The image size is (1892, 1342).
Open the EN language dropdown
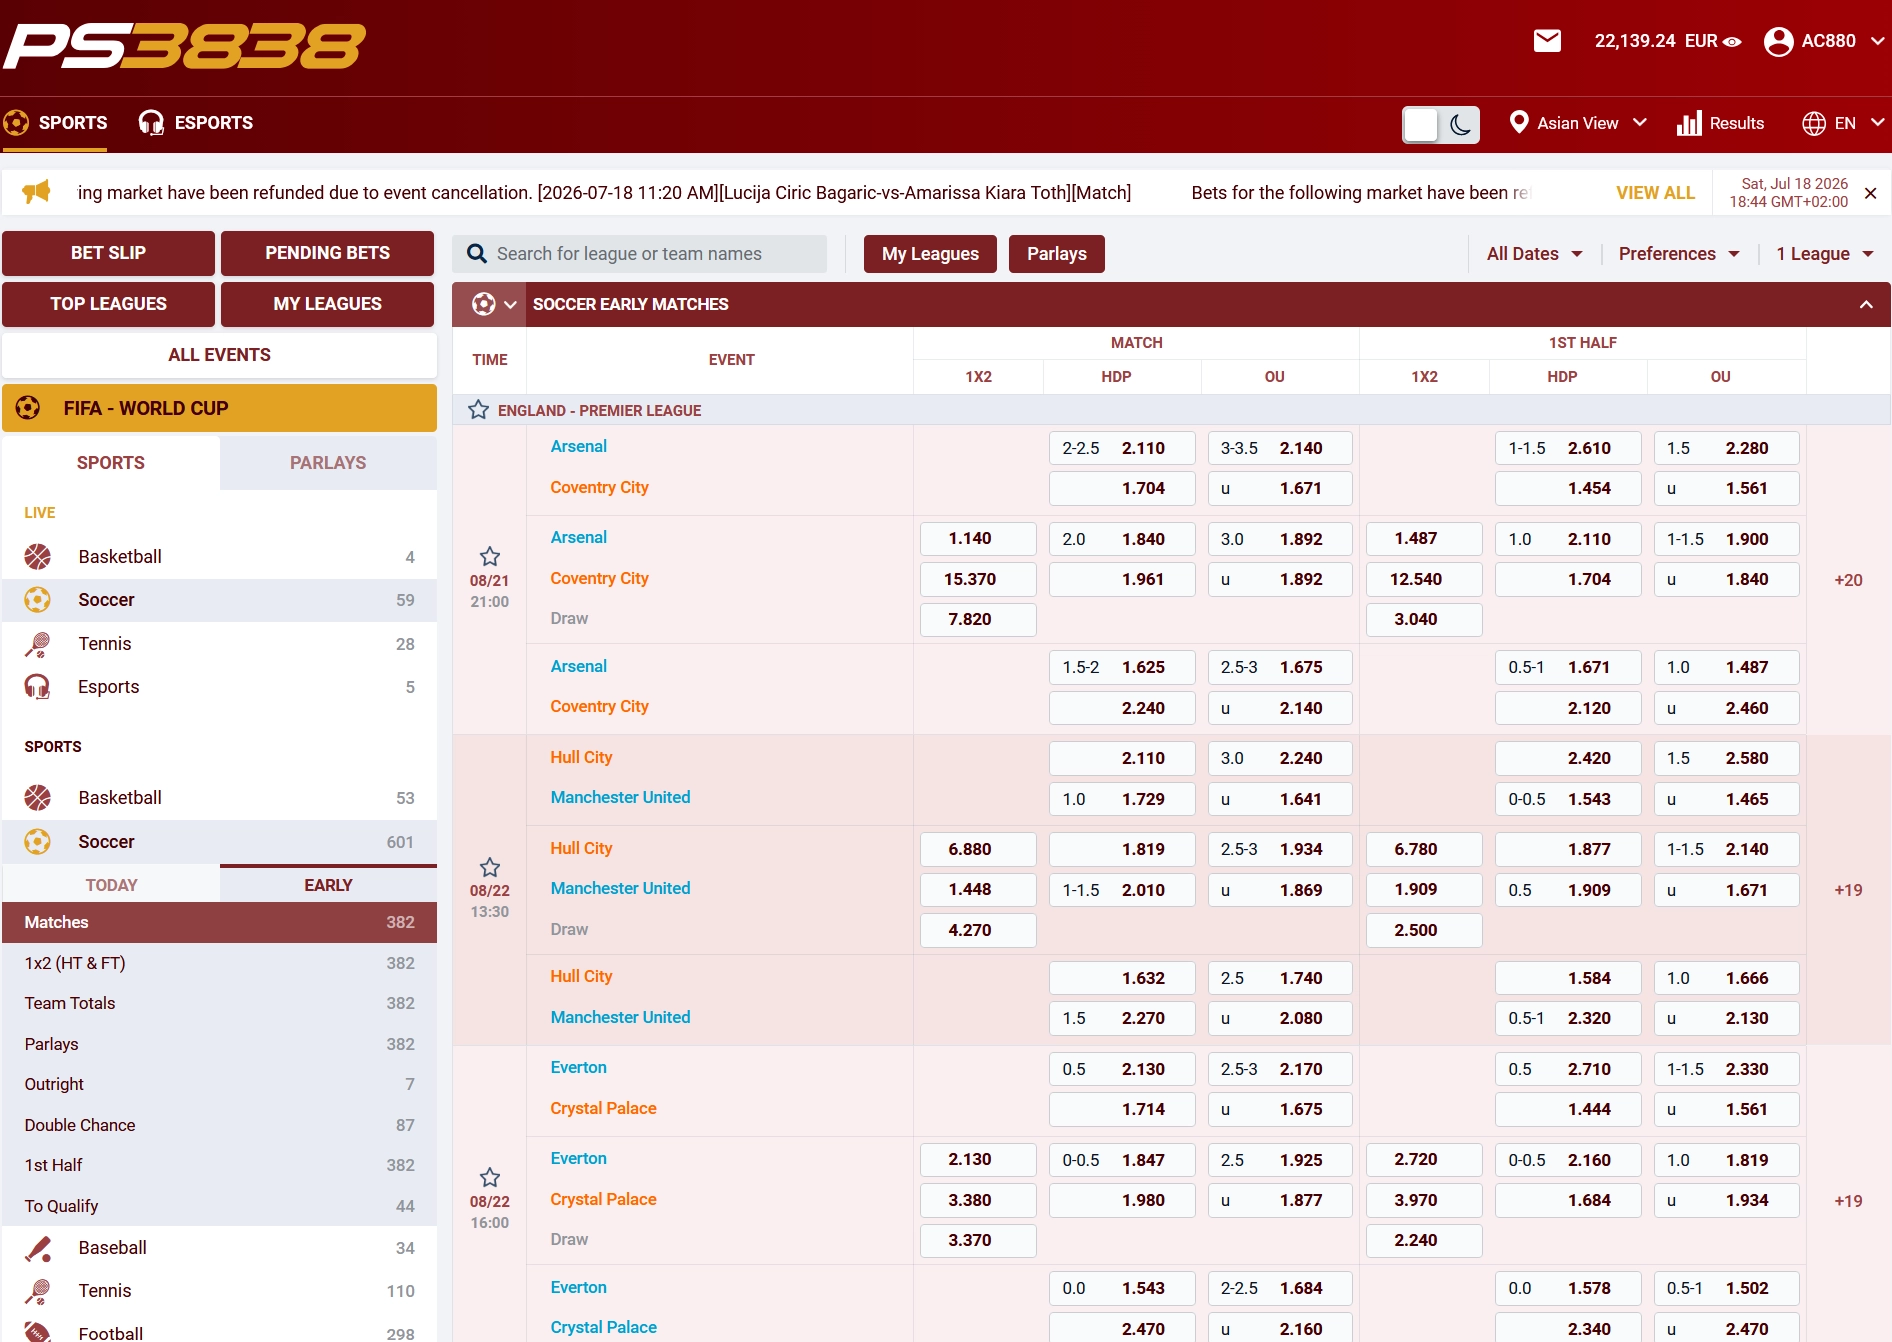point(1843,123)
